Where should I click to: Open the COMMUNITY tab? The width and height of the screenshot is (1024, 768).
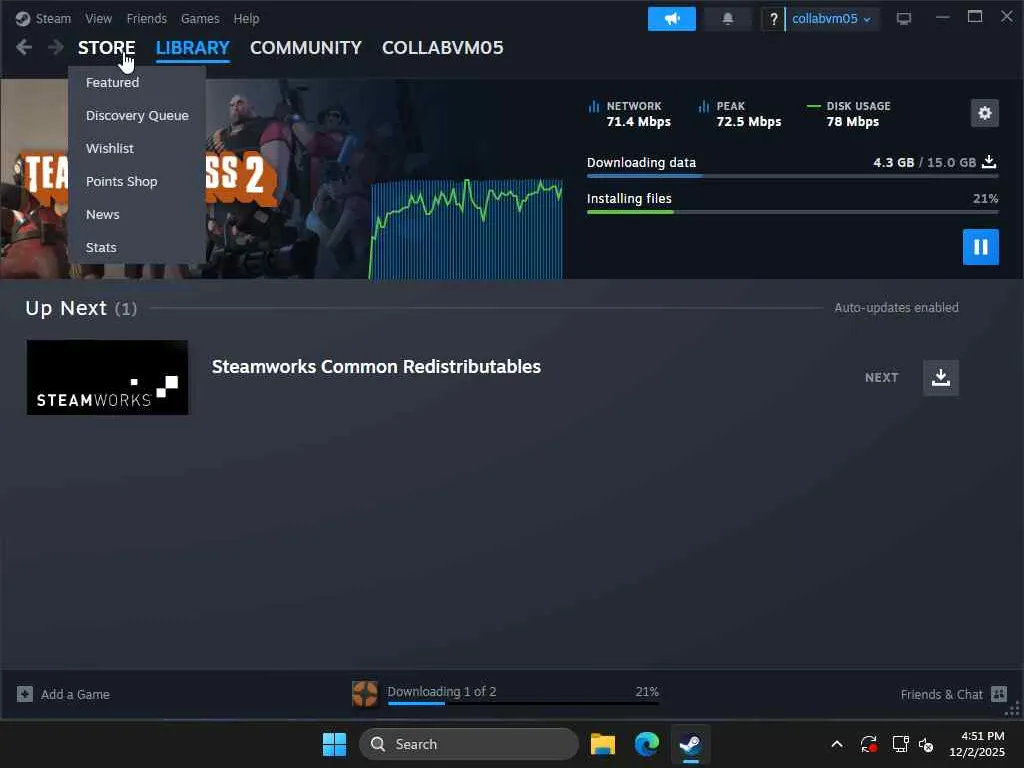coord(306,48)
